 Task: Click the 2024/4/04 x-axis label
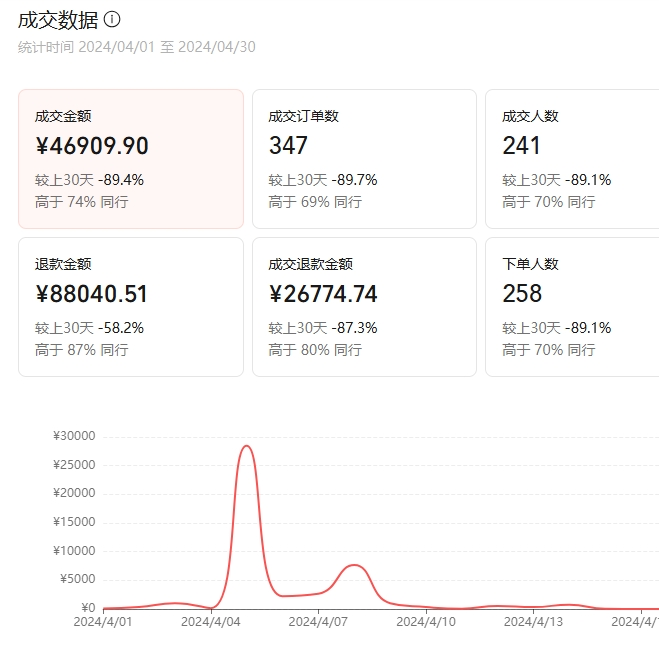click(x=210, y=621)
